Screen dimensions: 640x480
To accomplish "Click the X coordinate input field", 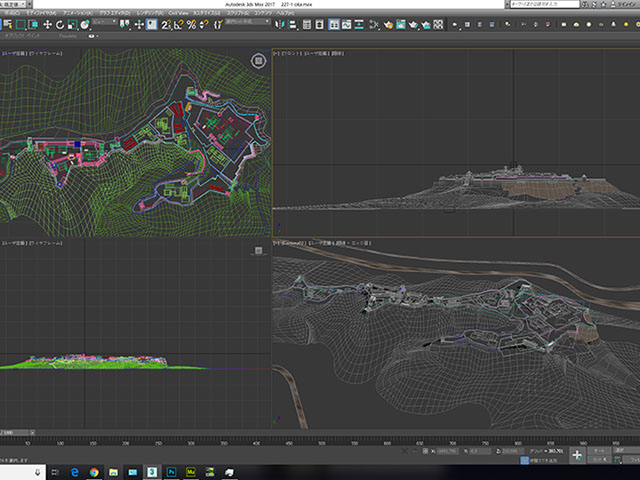I will [x=447, y=451].
